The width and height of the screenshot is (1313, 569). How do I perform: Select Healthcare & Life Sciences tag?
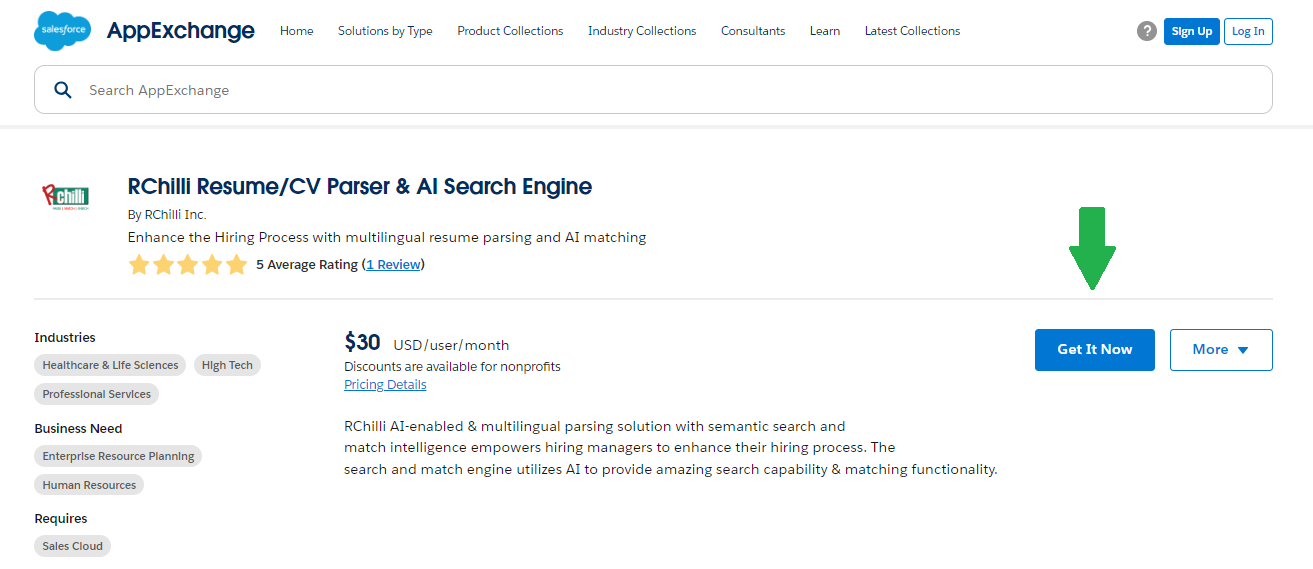[x=110, y=365]
